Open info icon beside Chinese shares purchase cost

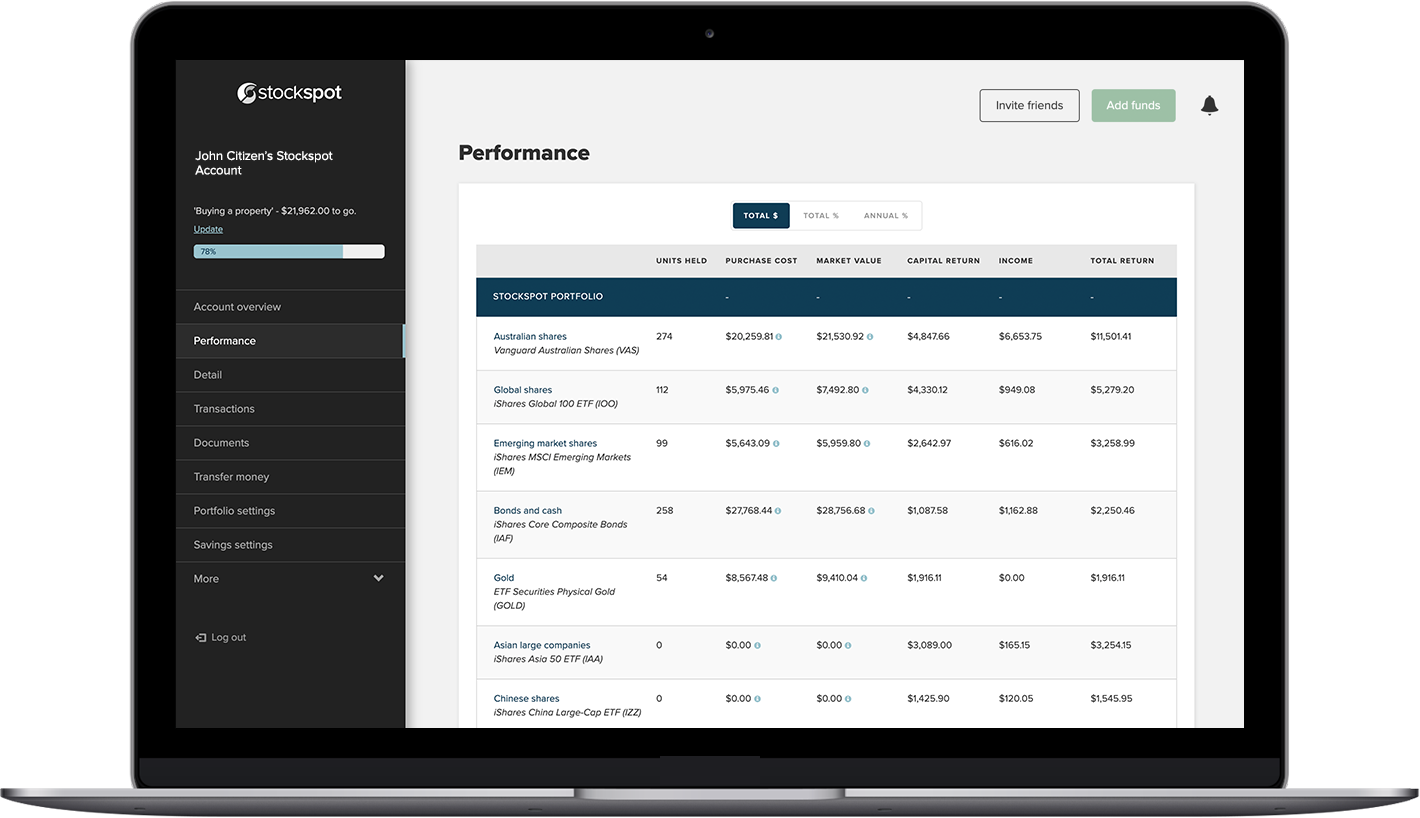[x=758, y=698]
